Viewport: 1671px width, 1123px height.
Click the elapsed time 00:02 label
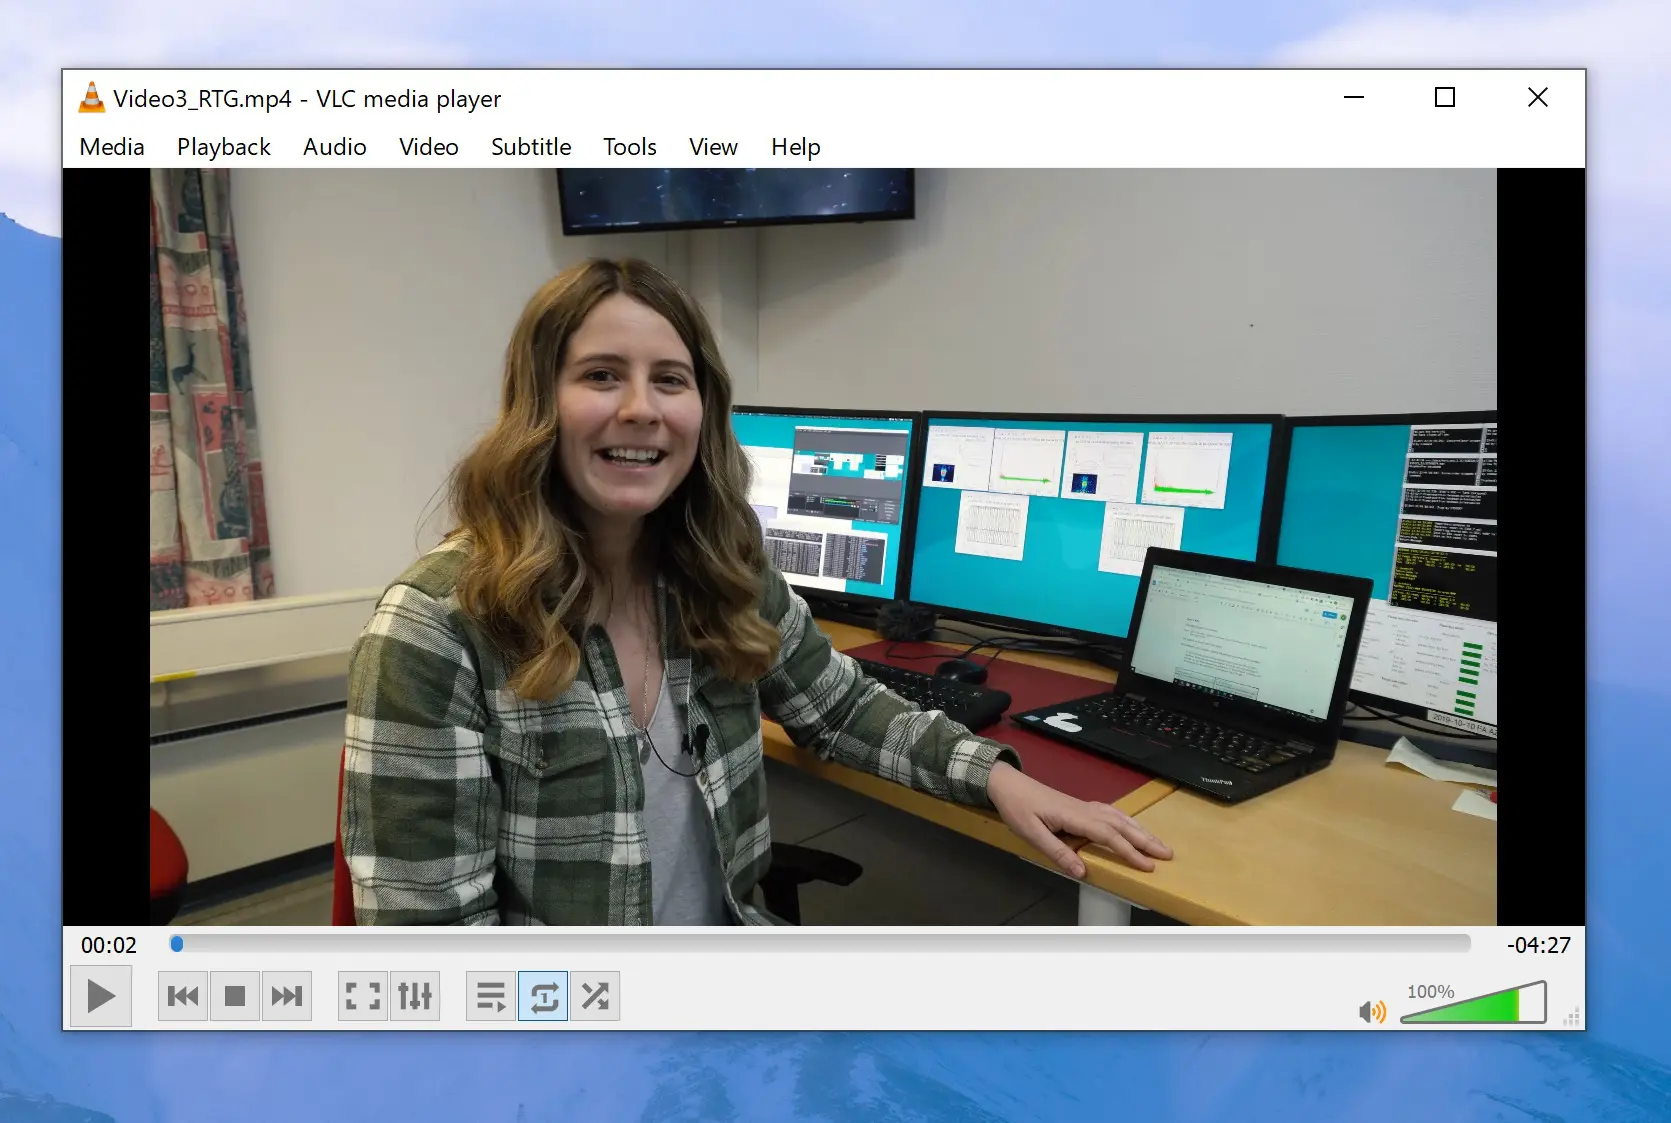pos(109,945)
